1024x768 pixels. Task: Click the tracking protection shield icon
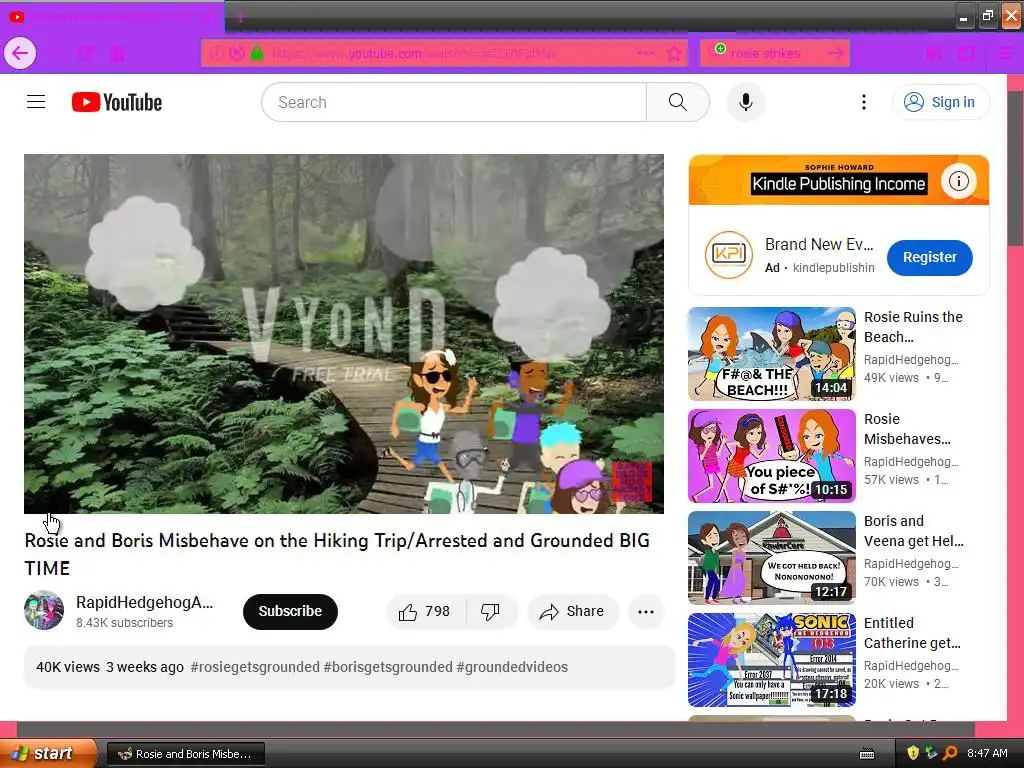pos(237,53)
